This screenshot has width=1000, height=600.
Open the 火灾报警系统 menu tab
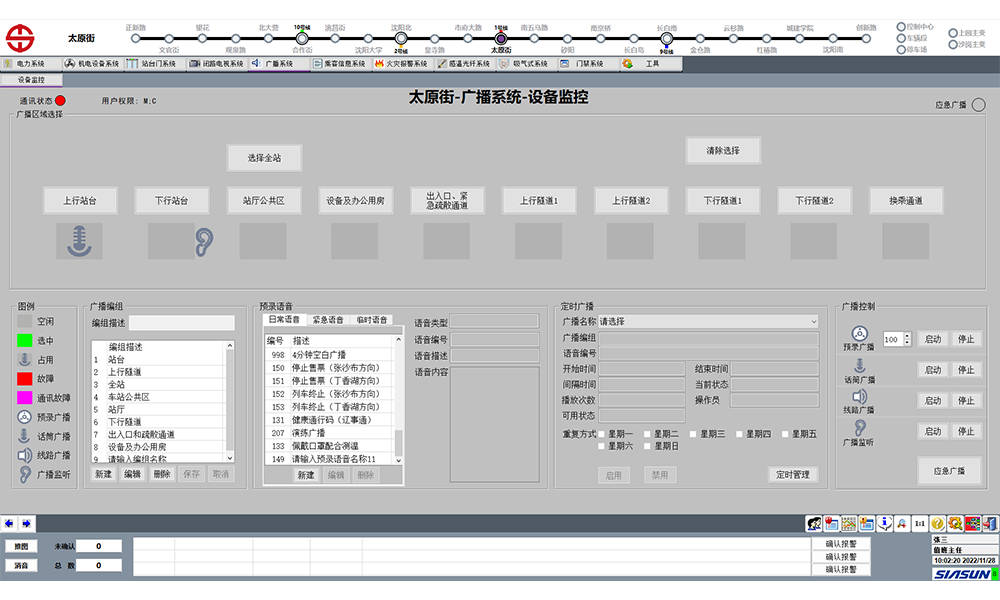pyautogui.click(x=400, y=63)
